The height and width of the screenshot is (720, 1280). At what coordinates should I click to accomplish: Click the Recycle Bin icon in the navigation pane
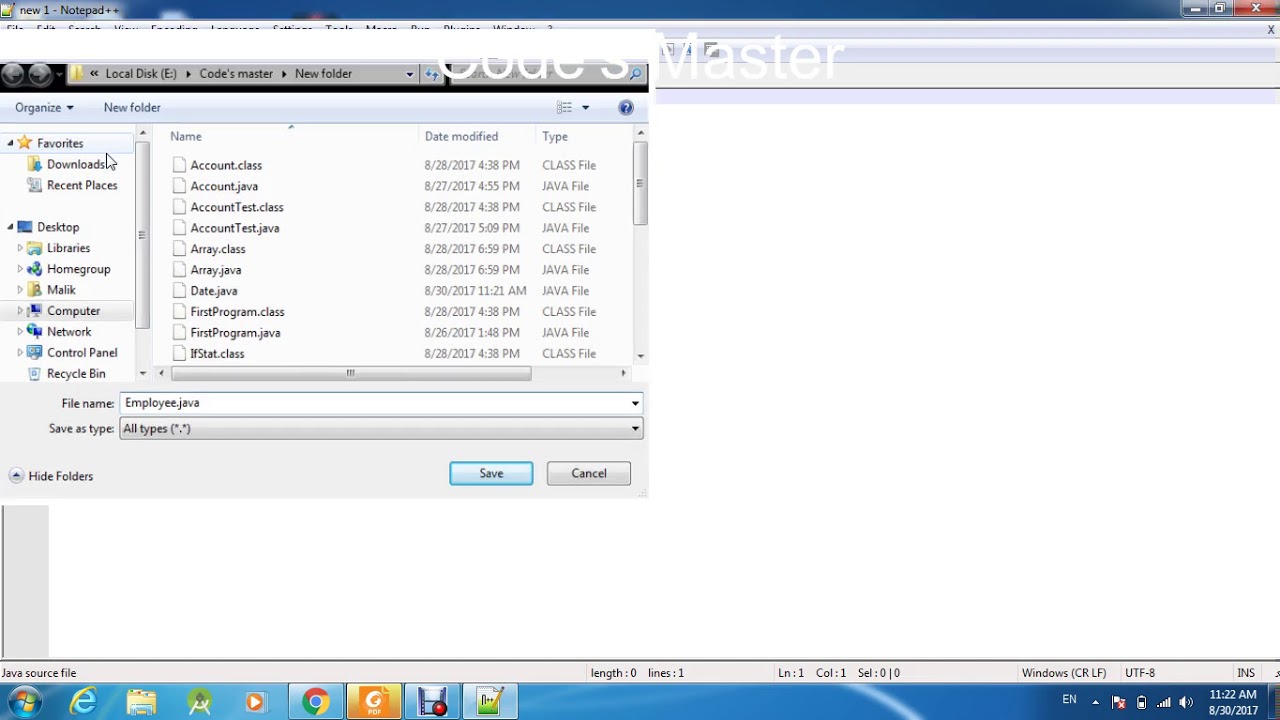(x=35, y=374)
